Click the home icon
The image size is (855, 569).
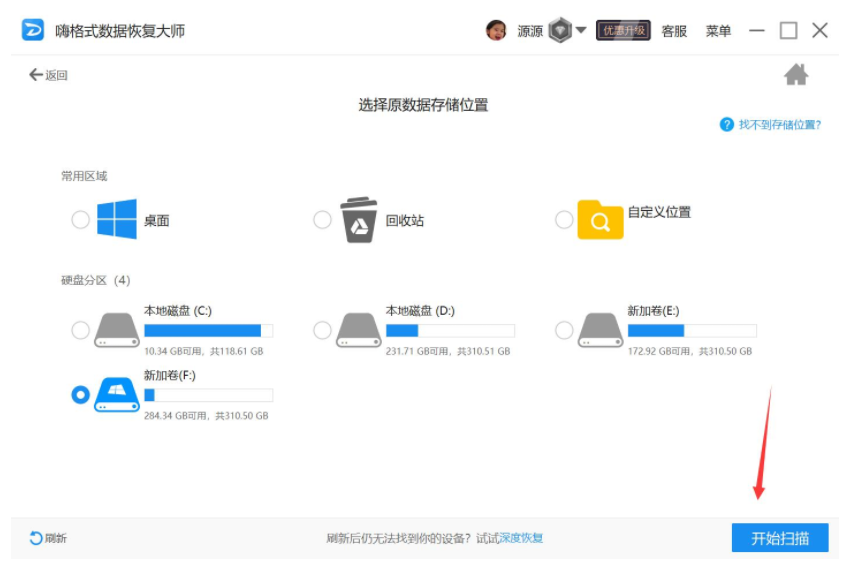(x=796, y=75)
